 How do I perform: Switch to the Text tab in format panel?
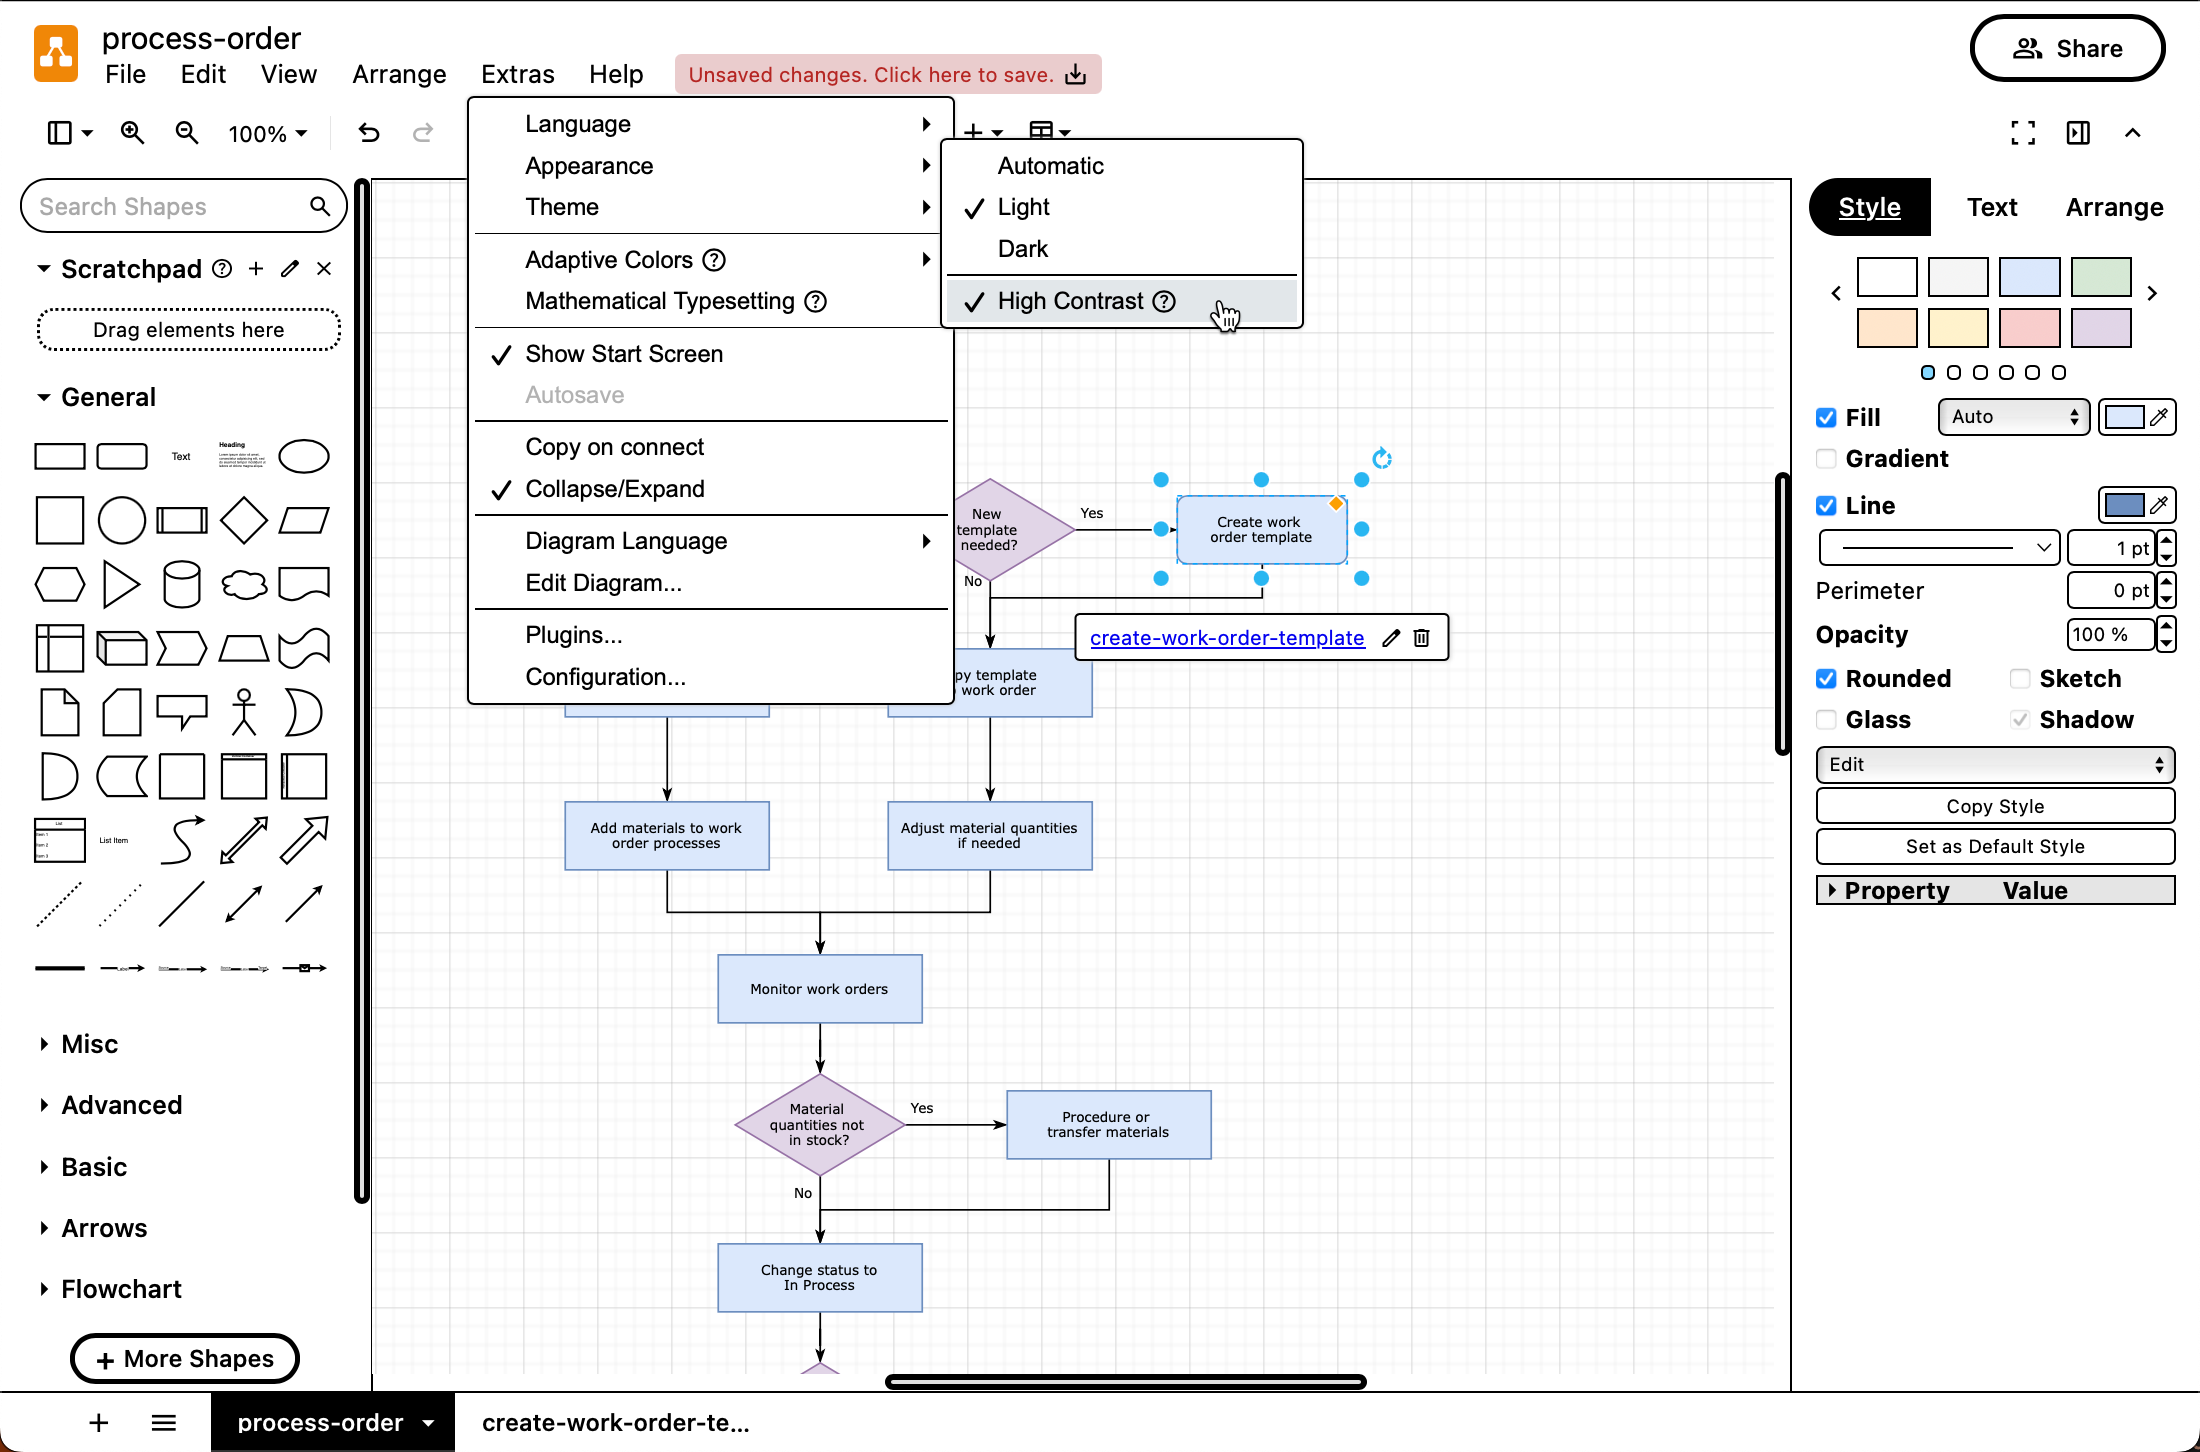1992,207
